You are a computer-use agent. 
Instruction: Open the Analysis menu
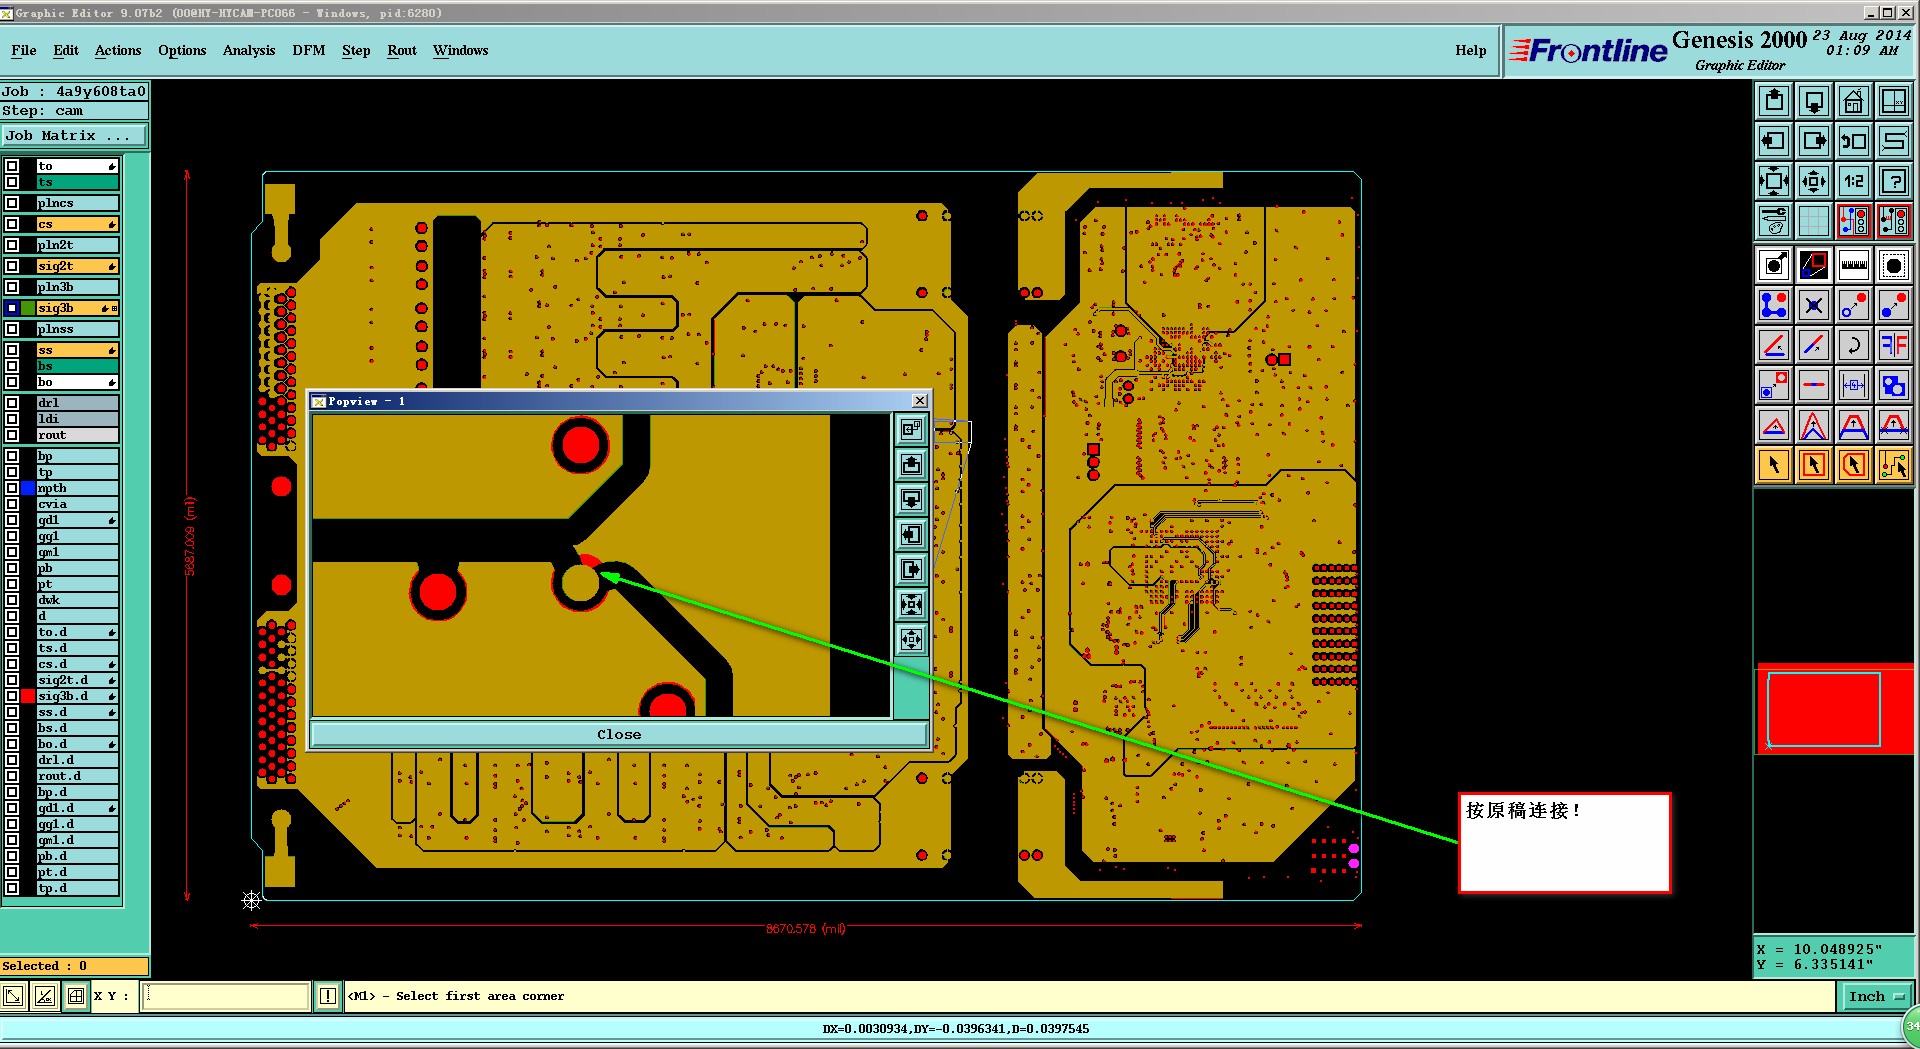point(249,50)
